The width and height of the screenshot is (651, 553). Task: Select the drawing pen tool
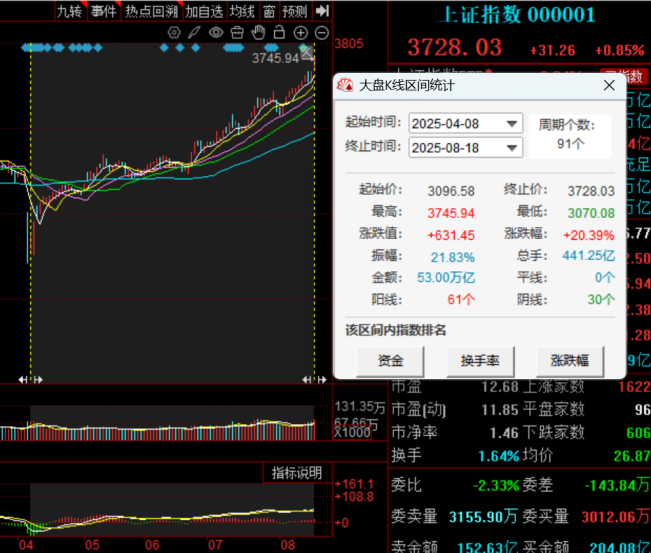[194, 32]
